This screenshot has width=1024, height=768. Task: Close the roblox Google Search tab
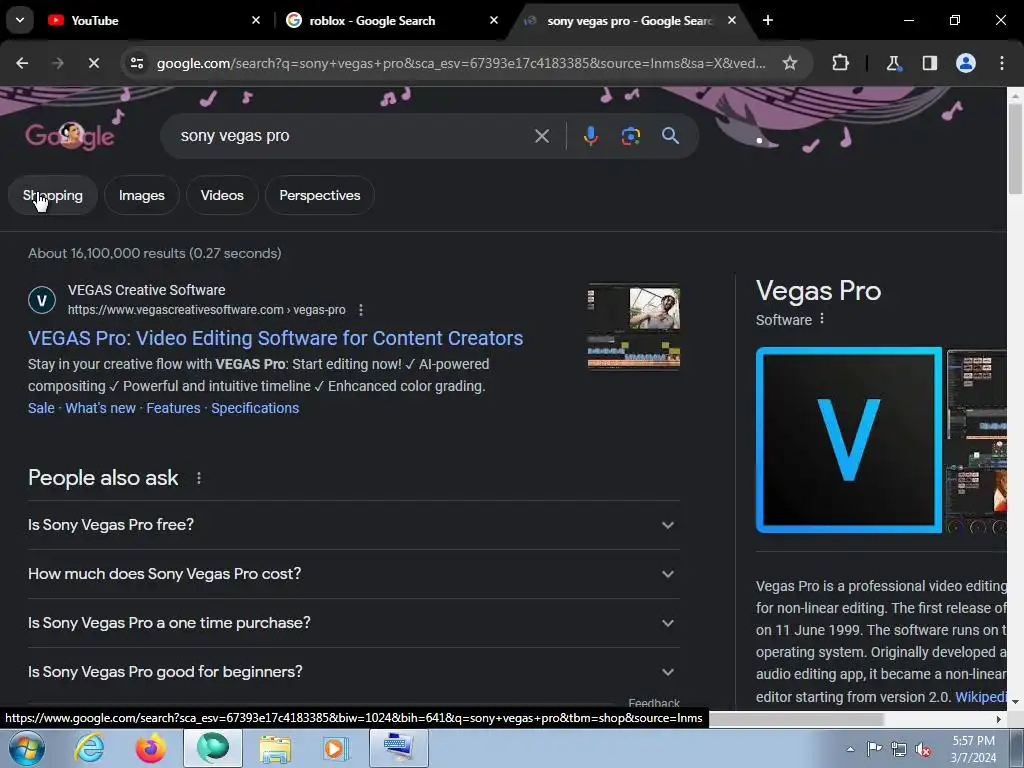click(494, 20)
